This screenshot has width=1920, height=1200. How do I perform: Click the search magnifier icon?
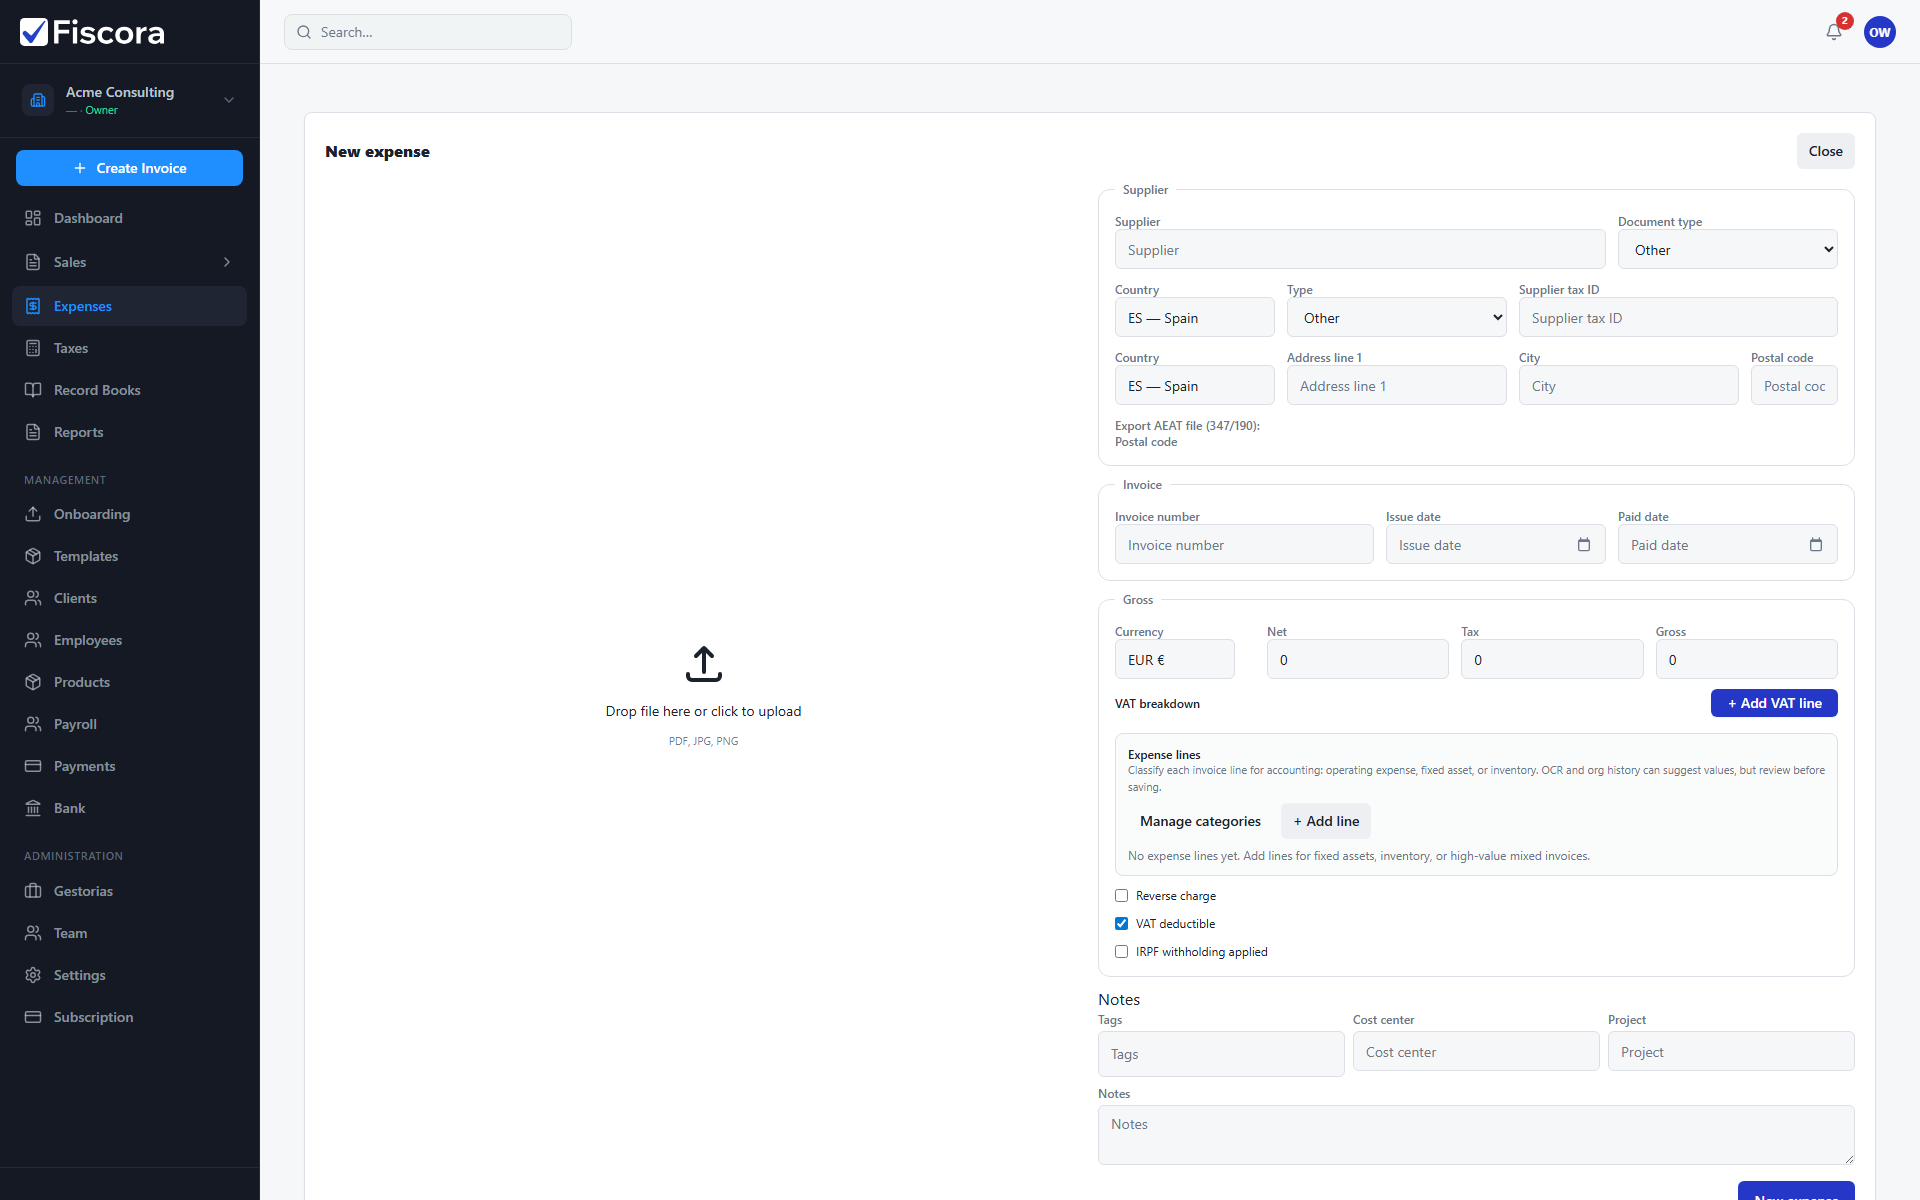[304, 32]
